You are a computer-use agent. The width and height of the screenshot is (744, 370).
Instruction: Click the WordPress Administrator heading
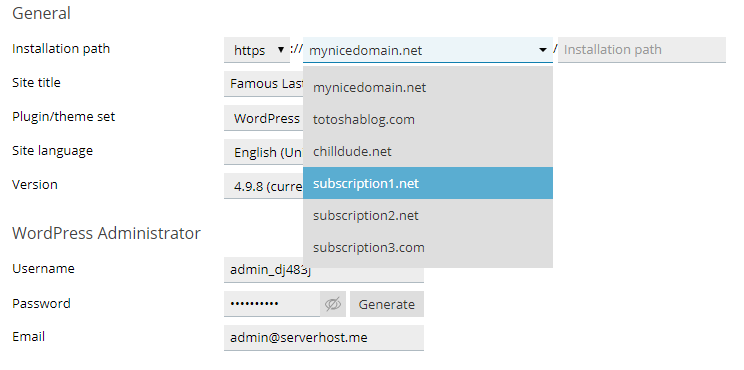click(106, 233)
